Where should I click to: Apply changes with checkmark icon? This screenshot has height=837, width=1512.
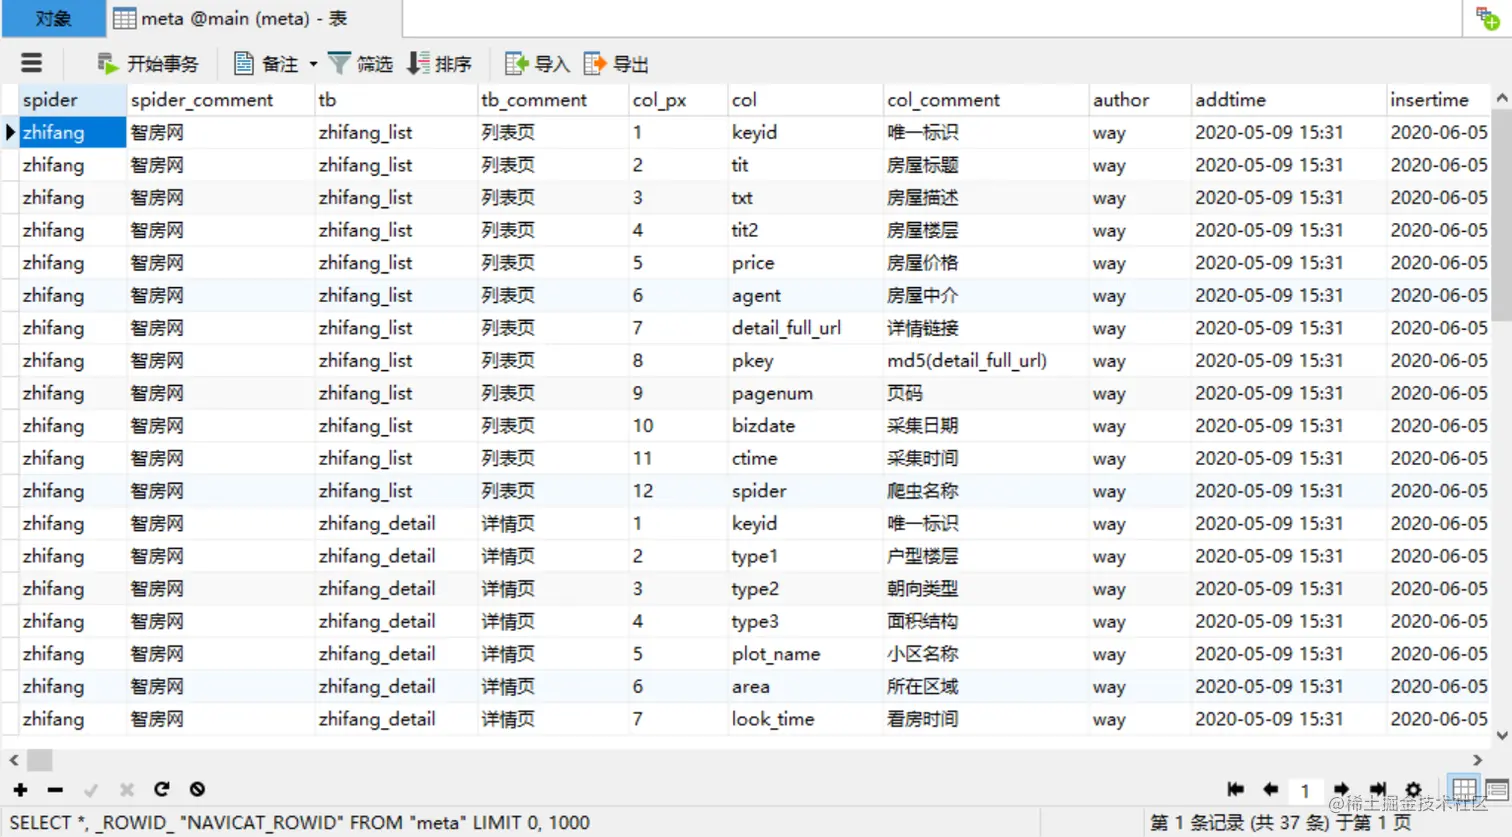(91, 790)
